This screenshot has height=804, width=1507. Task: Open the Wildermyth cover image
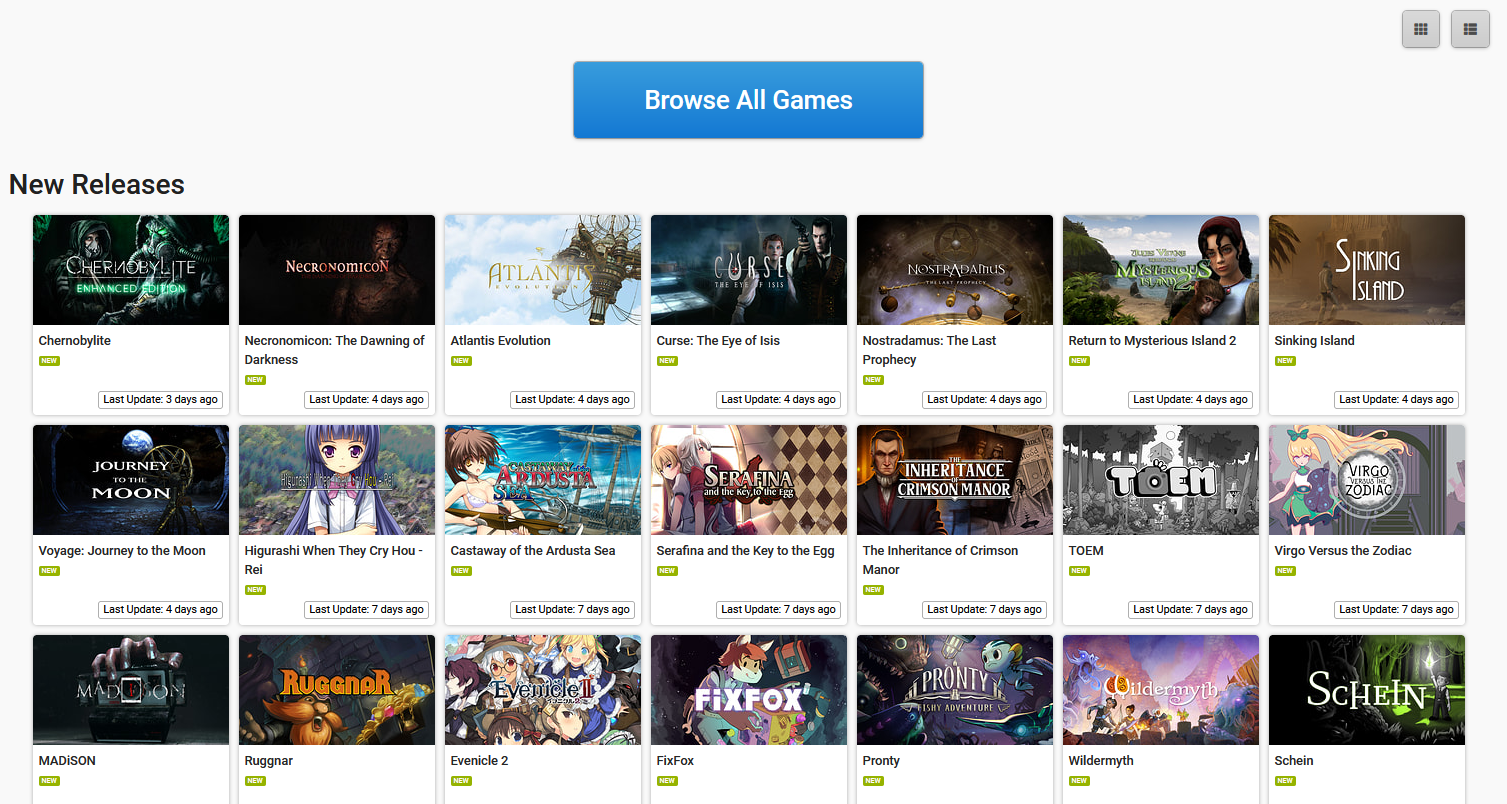coord(1161,690)
